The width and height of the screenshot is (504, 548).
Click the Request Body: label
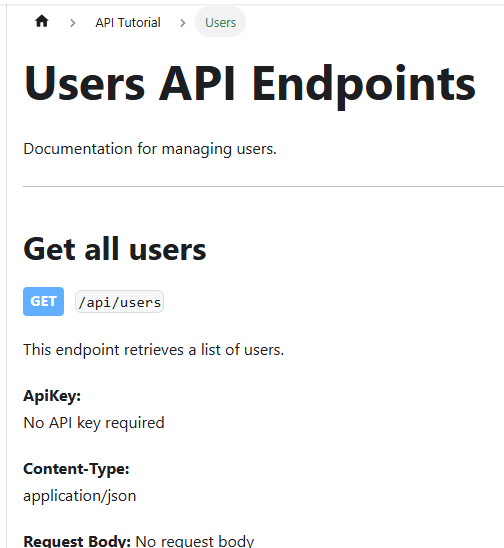pyautogui.click(x=77, y=541)
